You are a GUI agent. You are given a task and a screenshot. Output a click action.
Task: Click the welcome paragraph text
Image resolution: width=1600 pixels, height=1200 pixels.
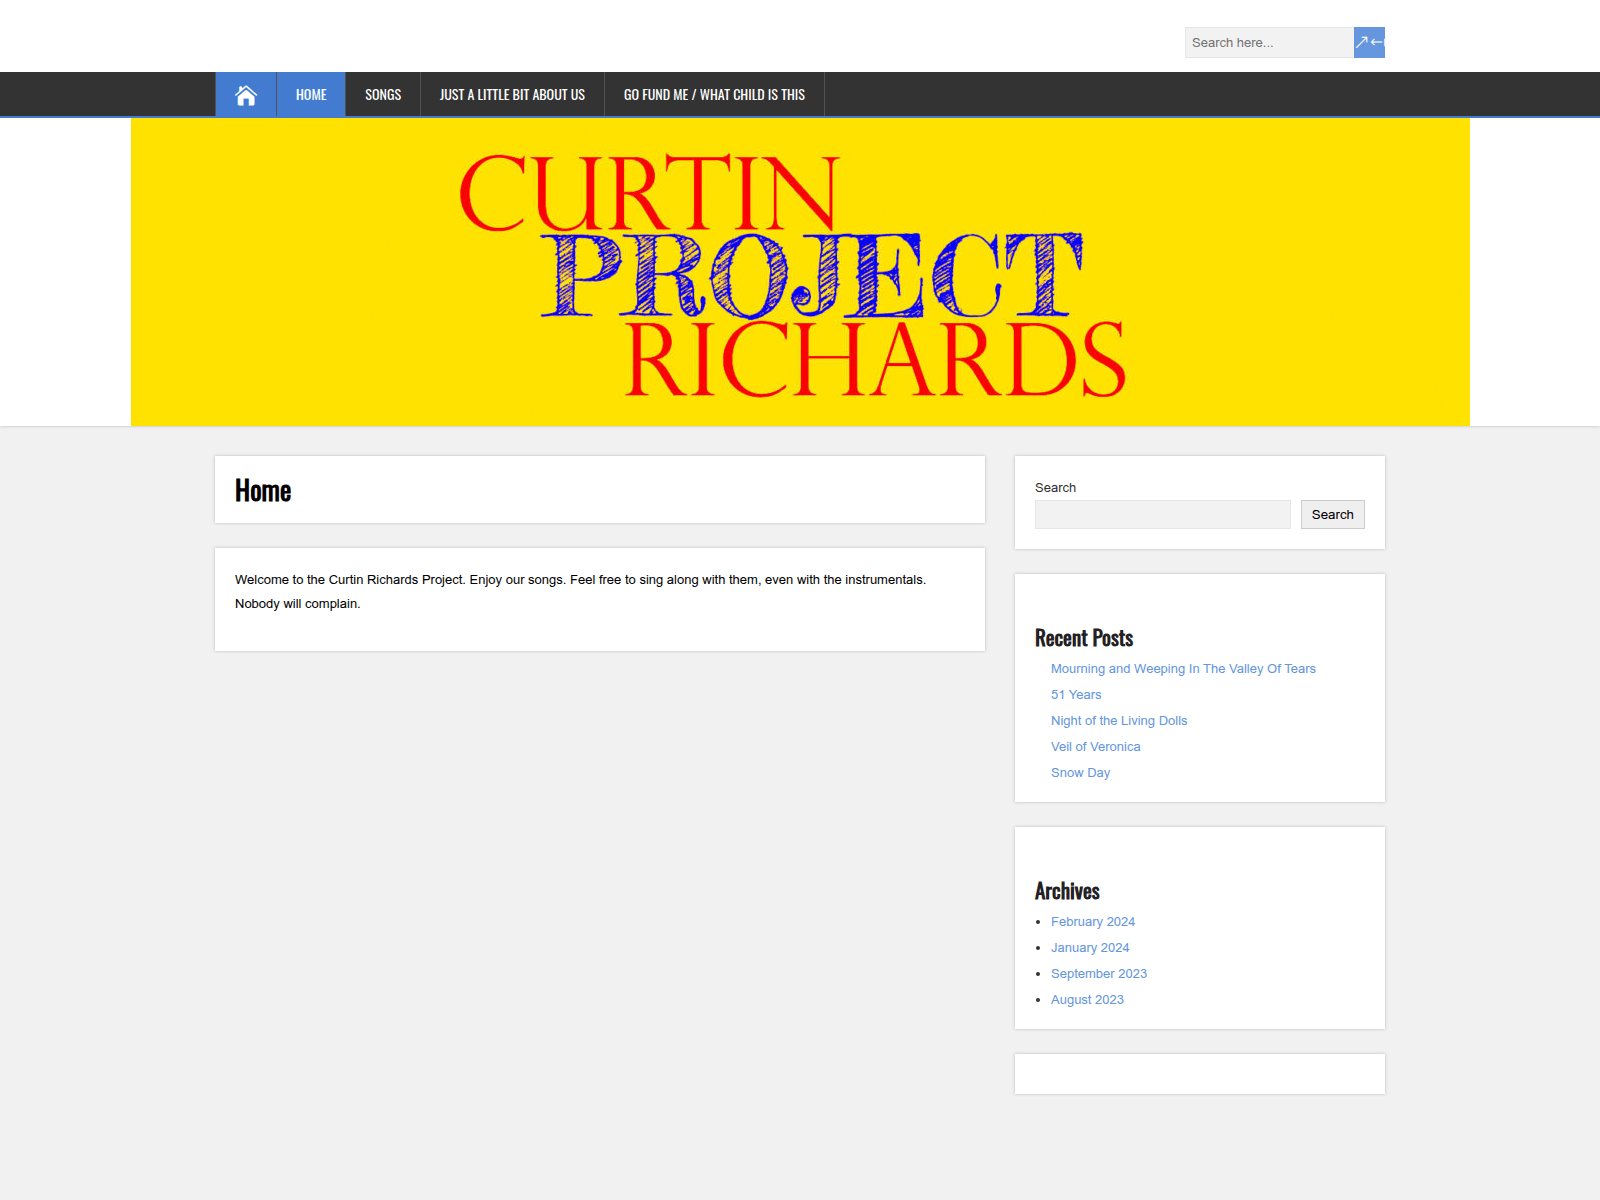(581, 592)
